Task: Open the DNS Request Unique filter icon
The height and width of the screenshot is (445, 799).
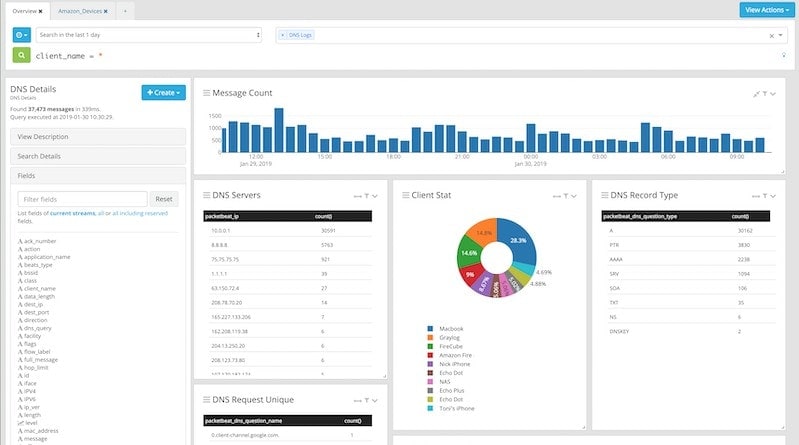Action: coord(366,401)
